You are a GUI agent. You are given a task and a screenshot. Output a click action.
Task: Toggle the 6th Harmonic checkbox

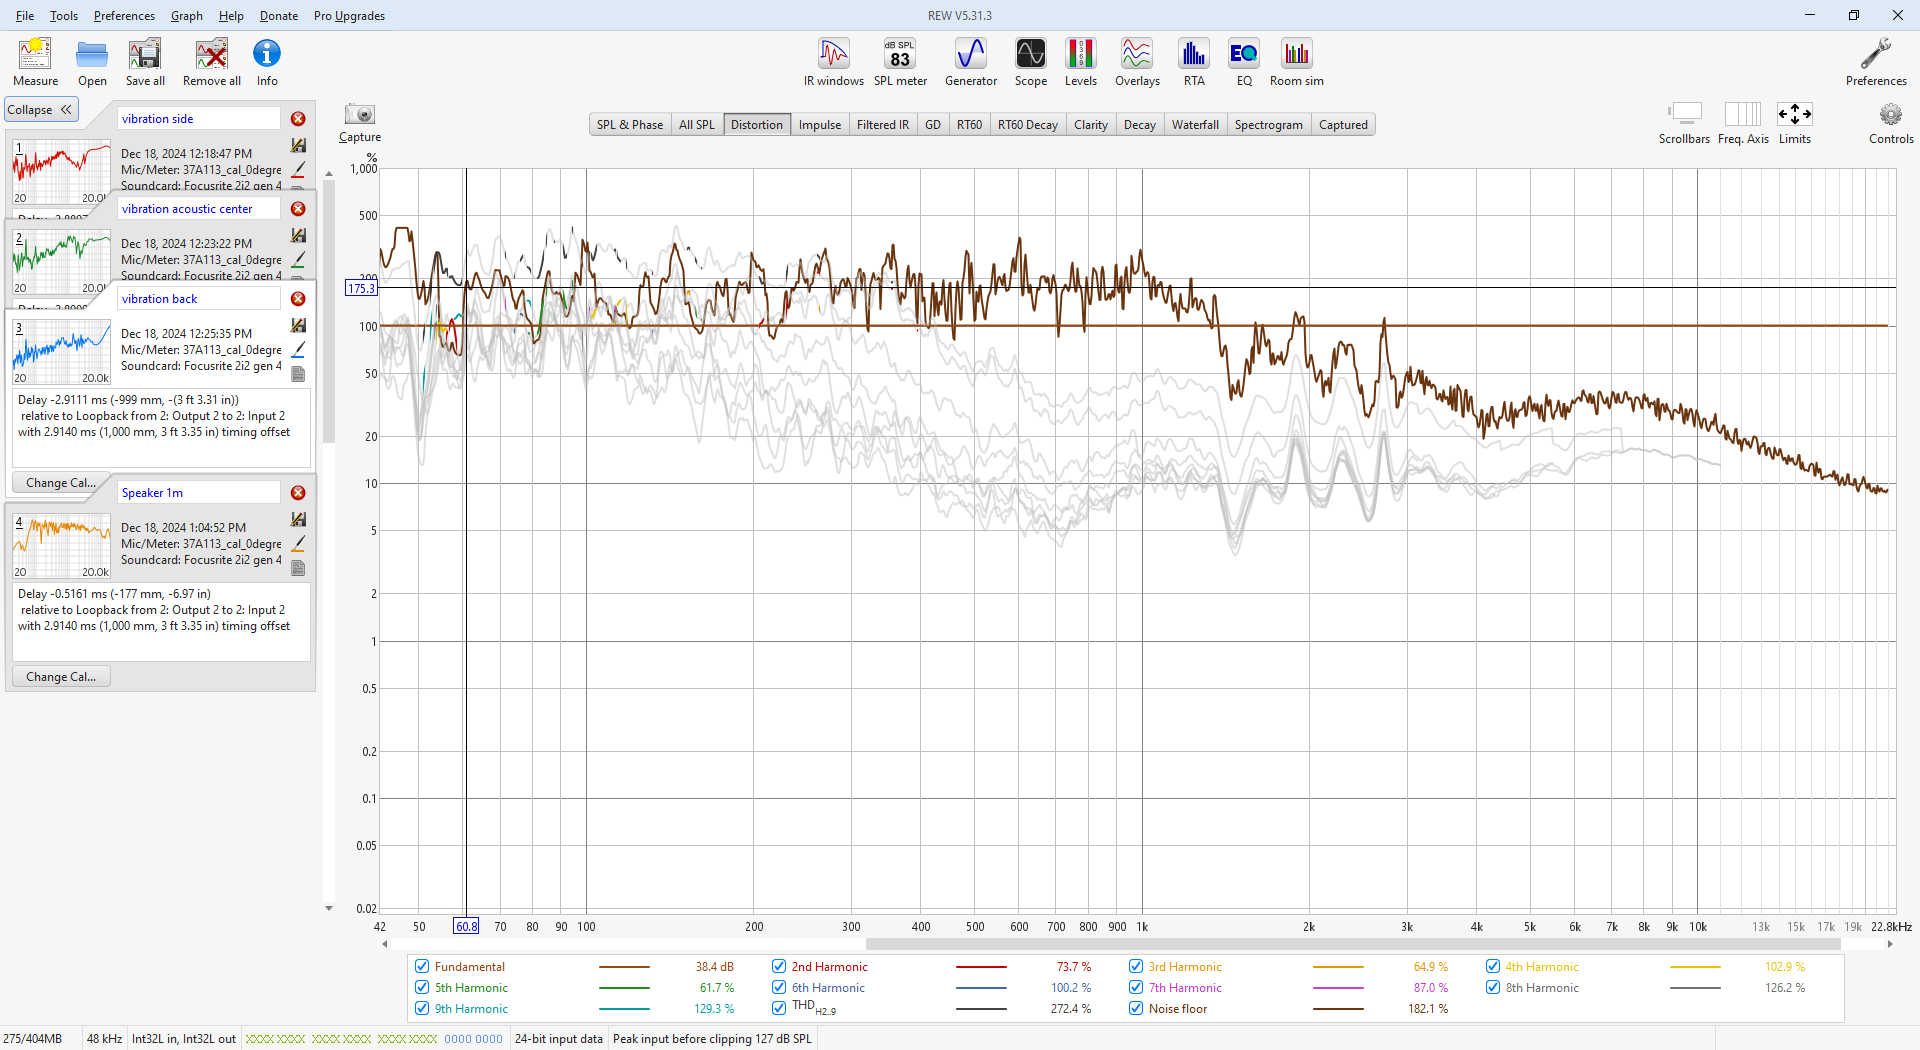779,988
